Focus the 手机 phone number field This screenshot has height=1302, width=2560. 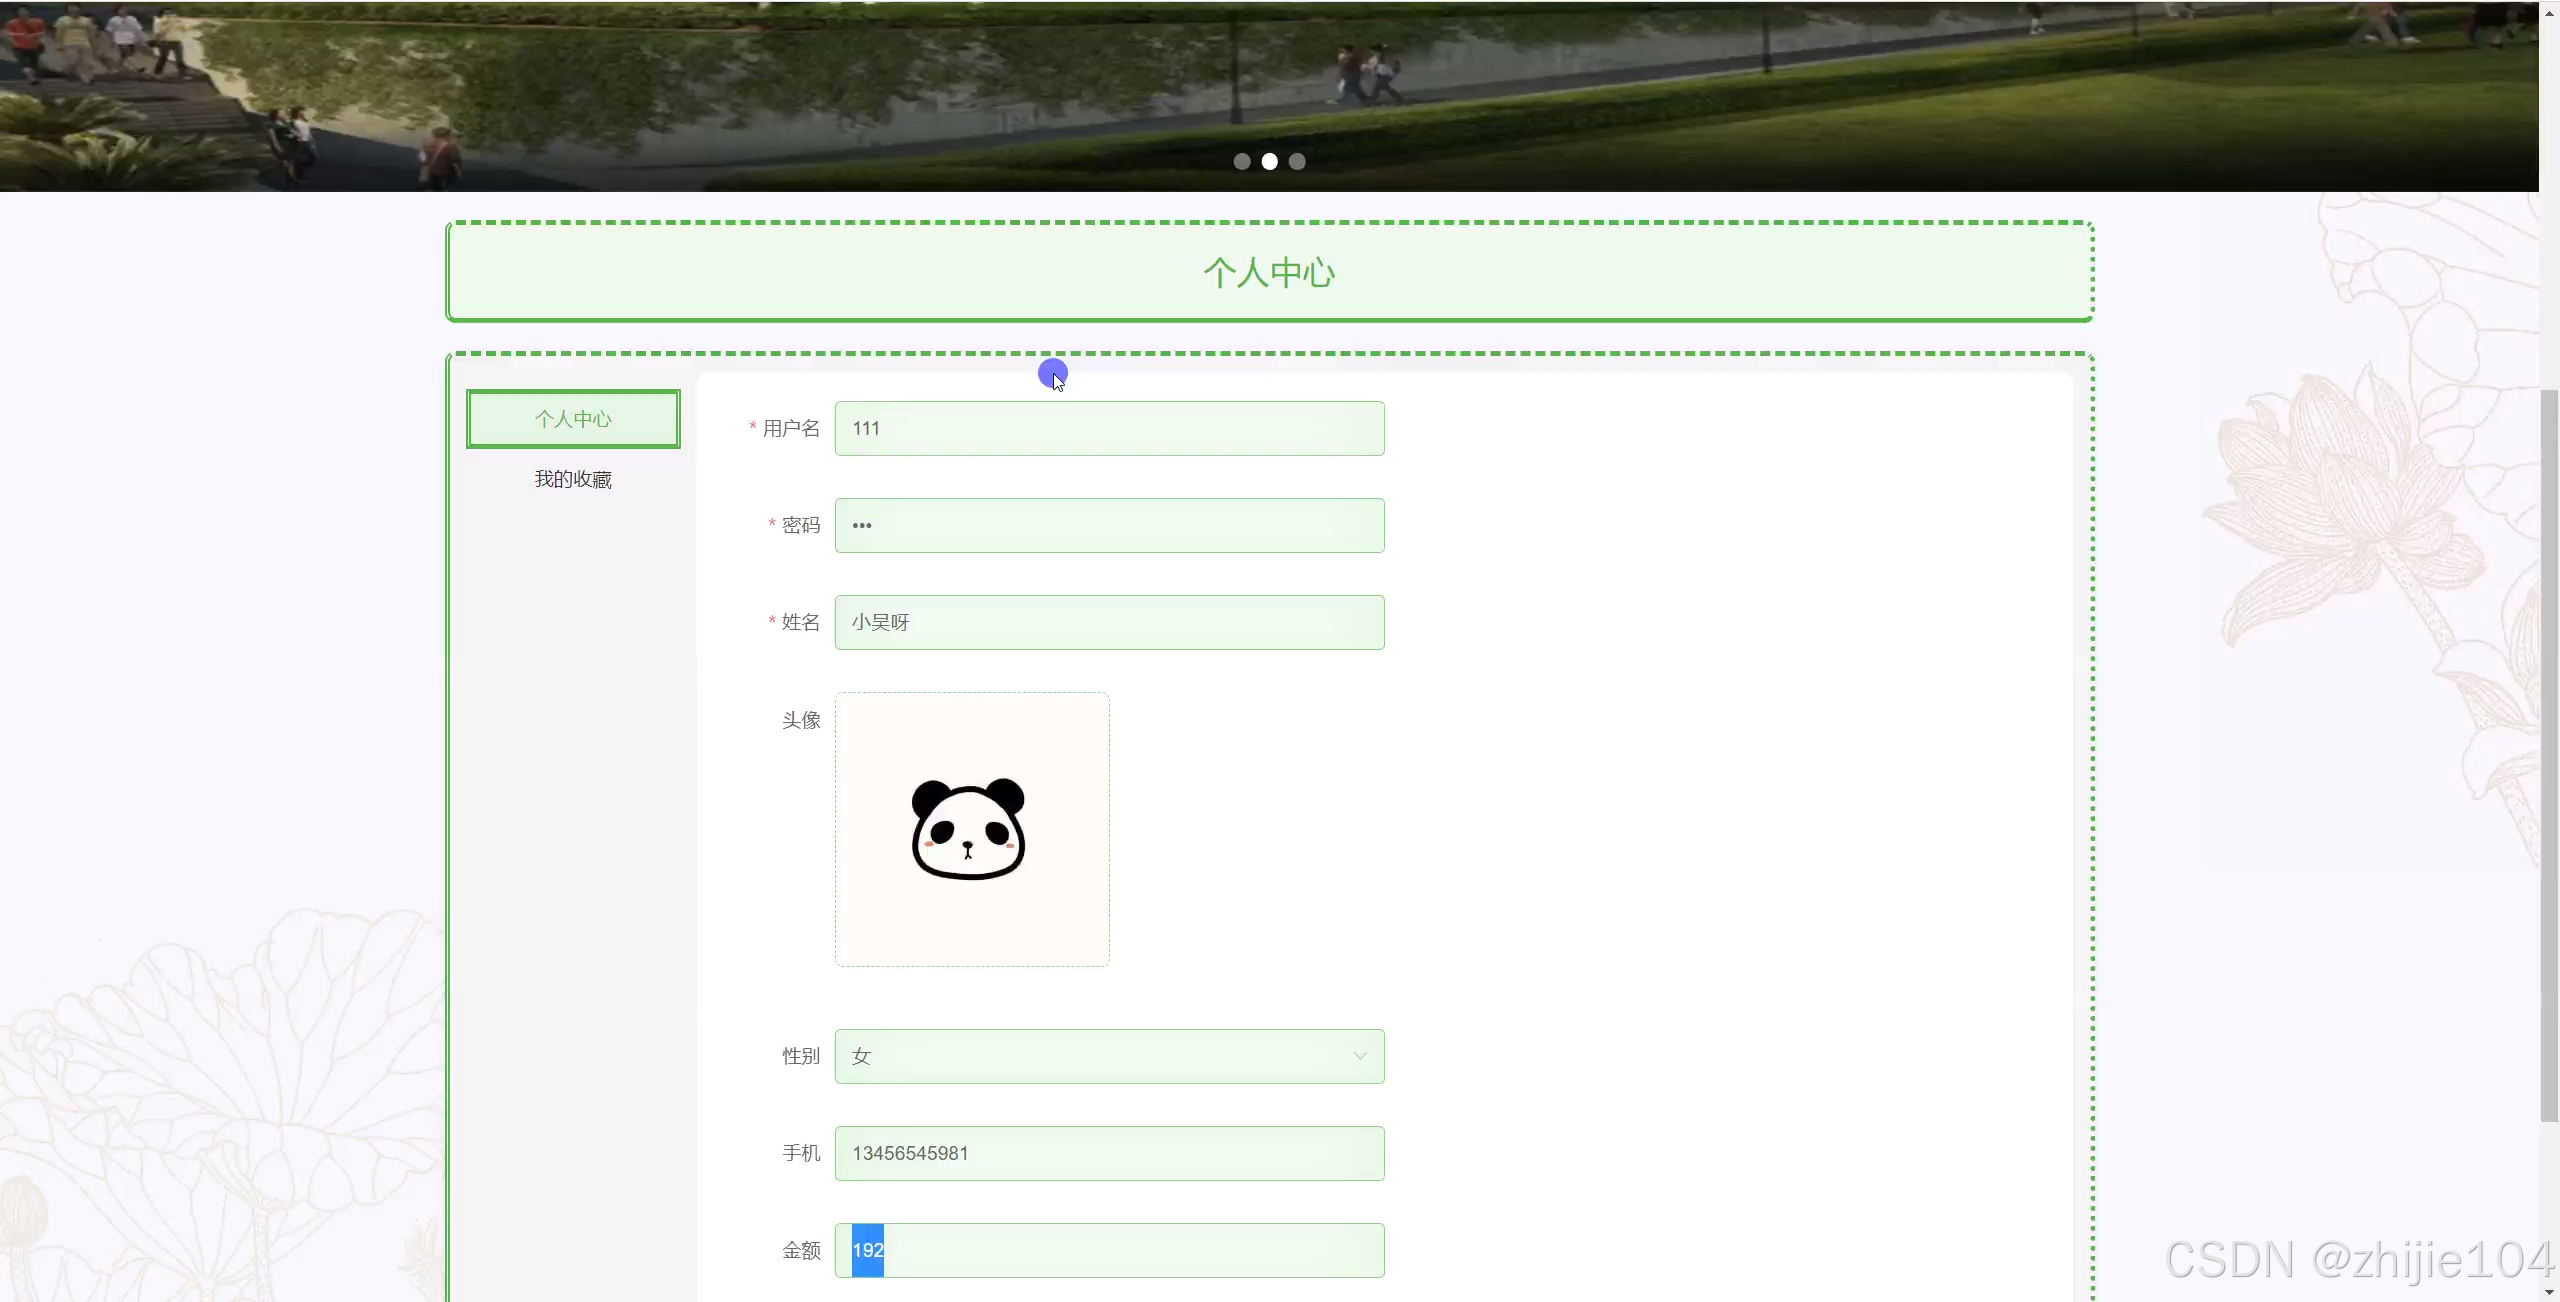pos(1109,1153)
